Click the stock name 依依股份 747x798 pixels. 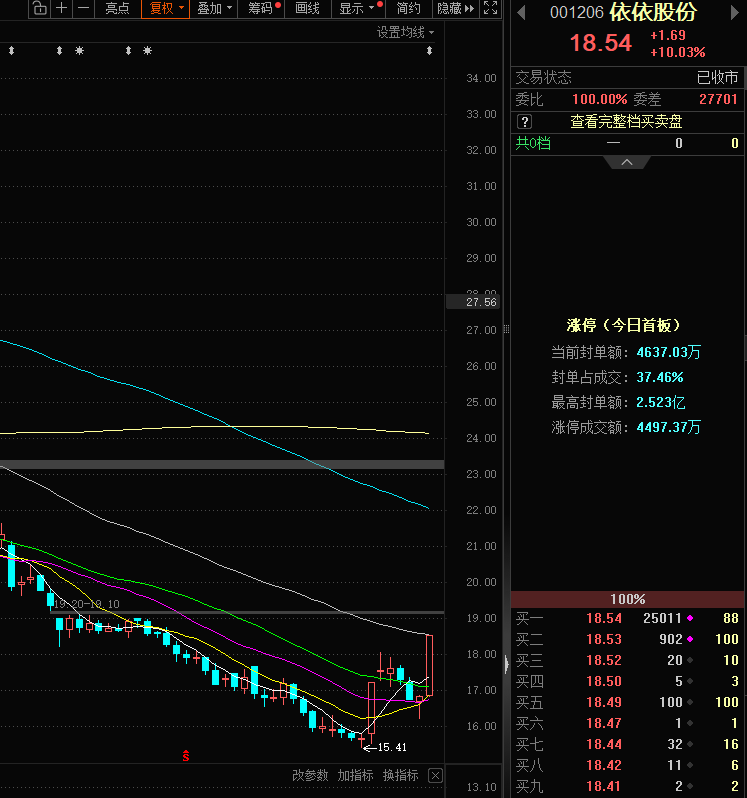pyautogui.click(x=653, y=12)
